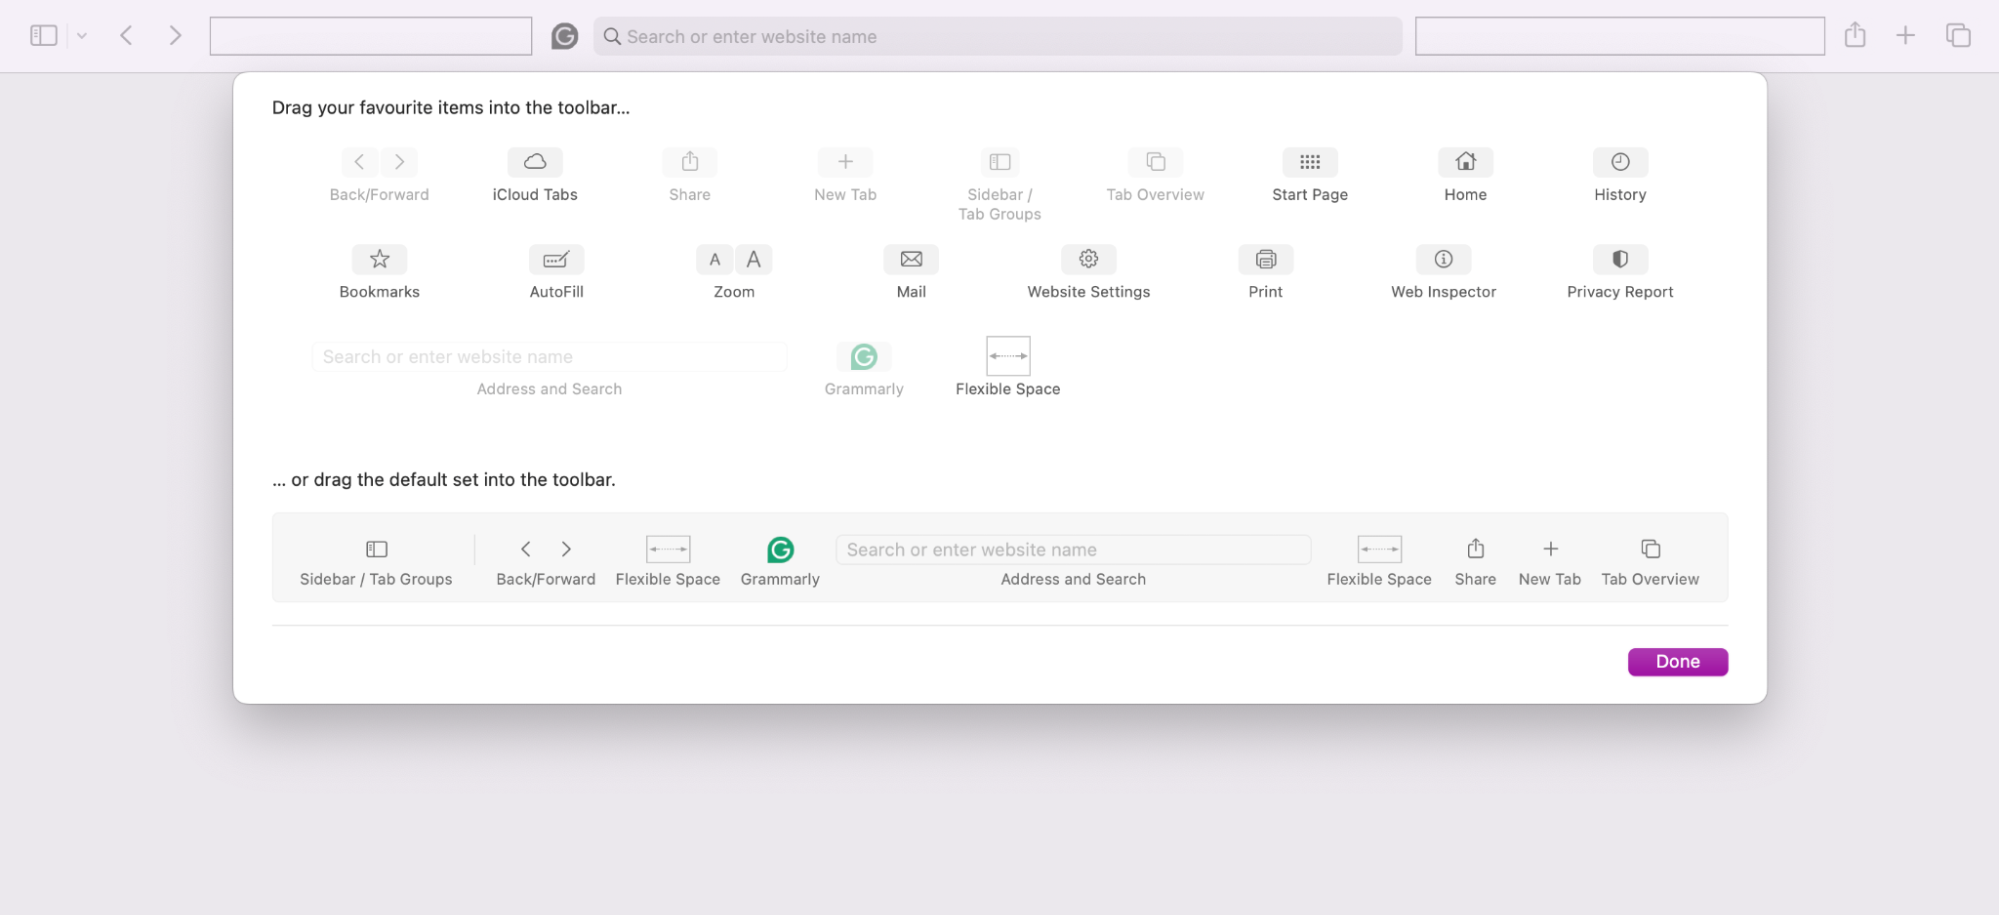This screenshot has height=915, width=1999.
Task: Select the History clock icon
Action: (1619, 161)
